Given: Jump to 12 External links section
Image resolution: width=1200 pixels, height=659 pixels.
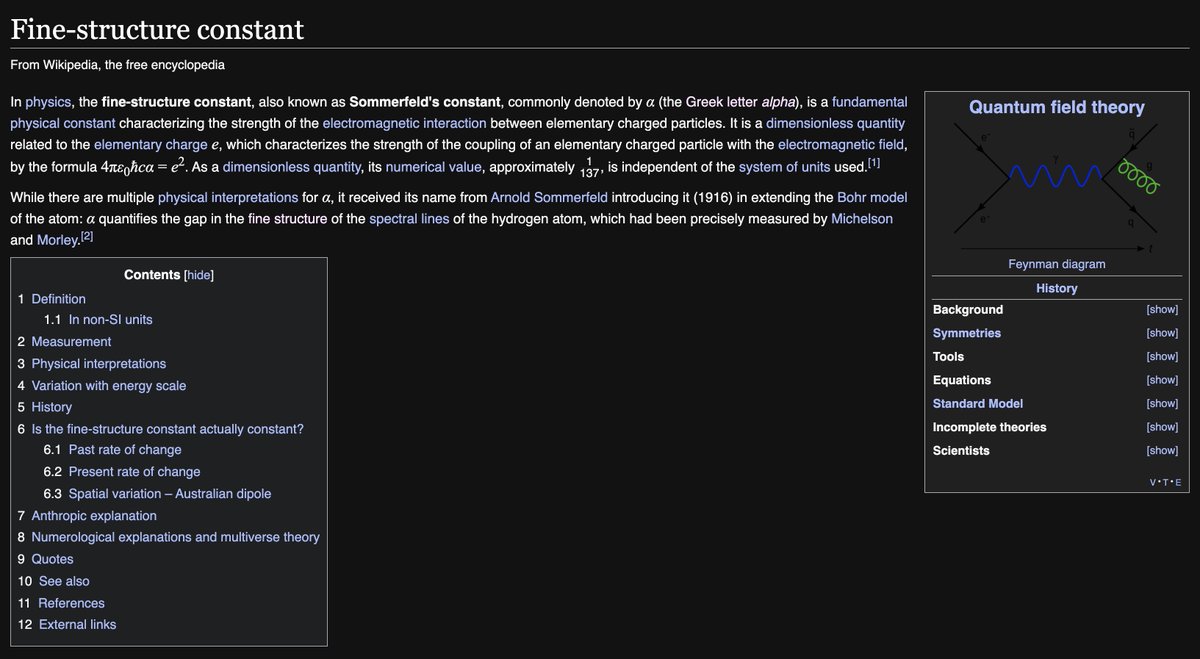Looking at the screenshot, I should coord(67,625).
